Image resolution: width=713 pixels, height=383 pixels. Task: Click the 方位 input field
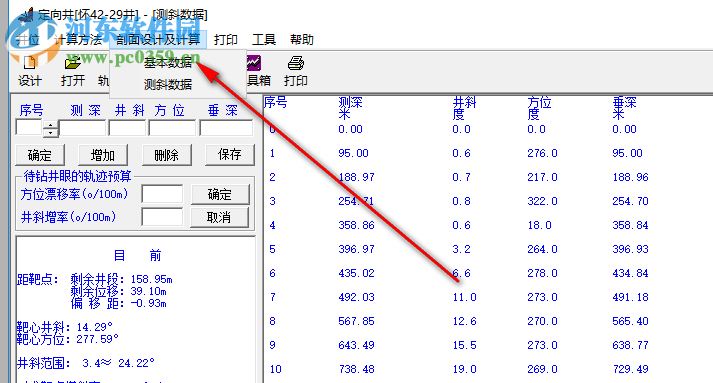pyautogui.click(x=172, y=128)
